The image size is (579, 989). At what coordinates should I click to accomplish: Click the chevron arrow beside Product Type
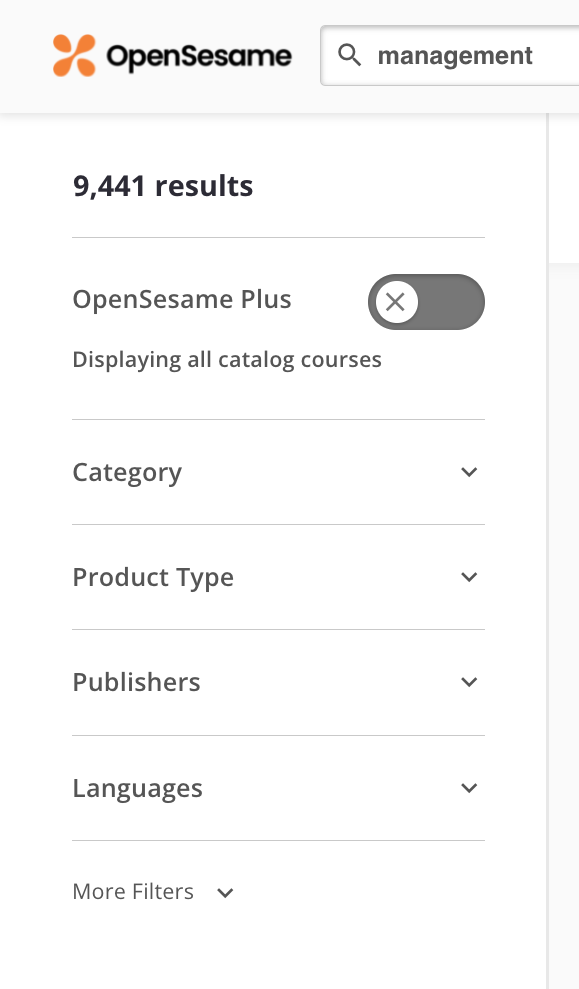(469, 577)
